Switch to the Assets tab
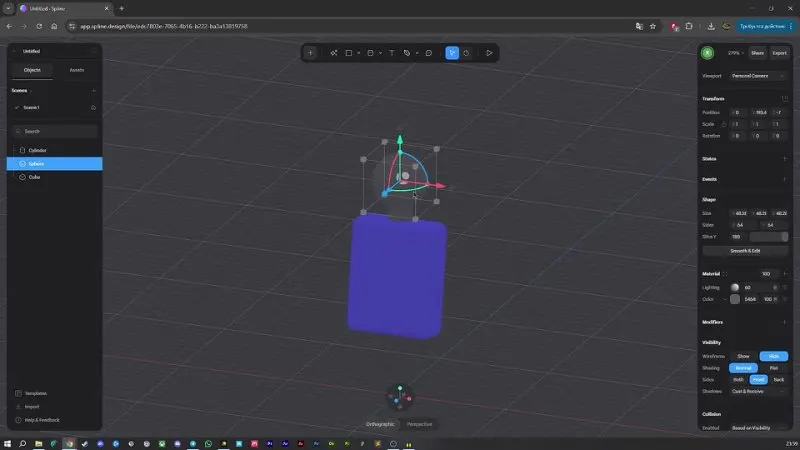This screenshot has height=450, width=800. (x=77, y=70)
